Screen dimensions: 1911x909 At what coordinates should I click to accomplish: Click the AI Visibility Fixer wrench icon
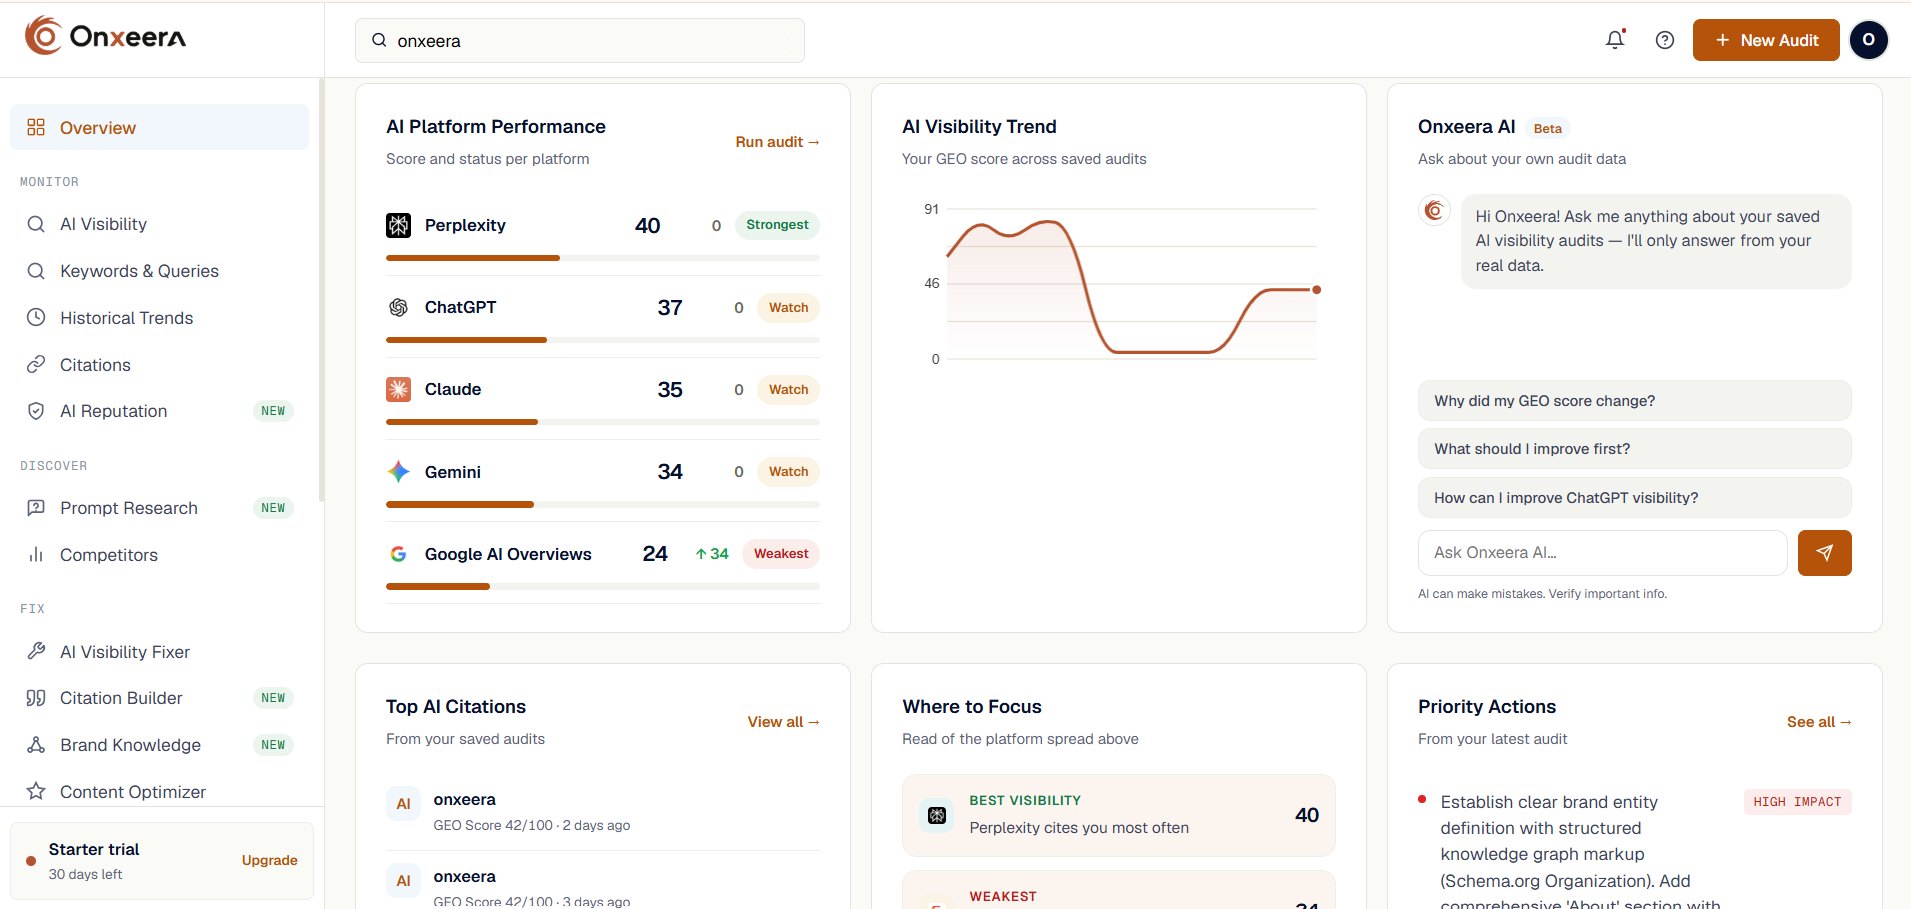click(36, 651)
